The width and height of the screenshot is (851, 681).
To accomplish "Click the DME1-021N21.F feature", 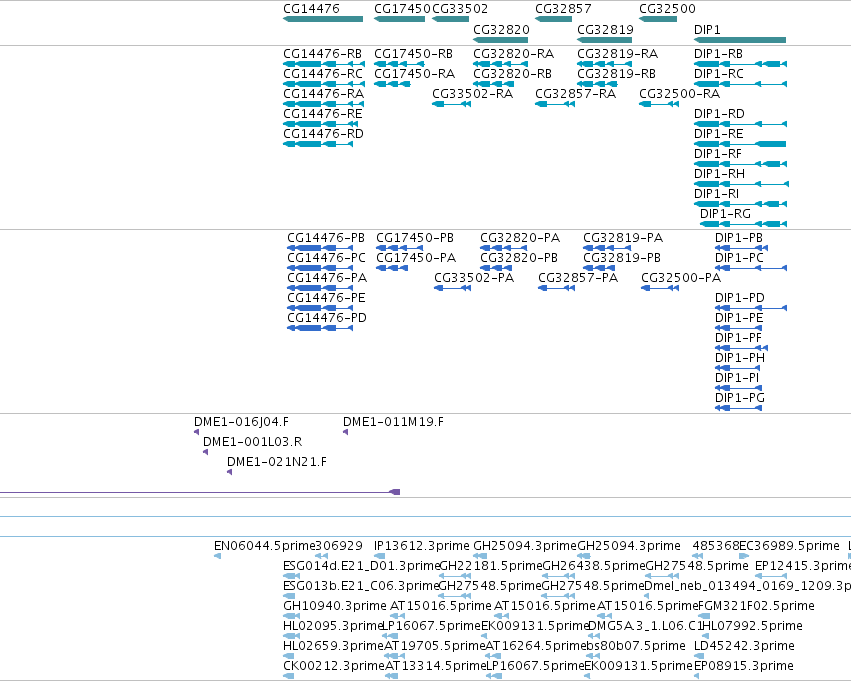I will click(230, 472).
